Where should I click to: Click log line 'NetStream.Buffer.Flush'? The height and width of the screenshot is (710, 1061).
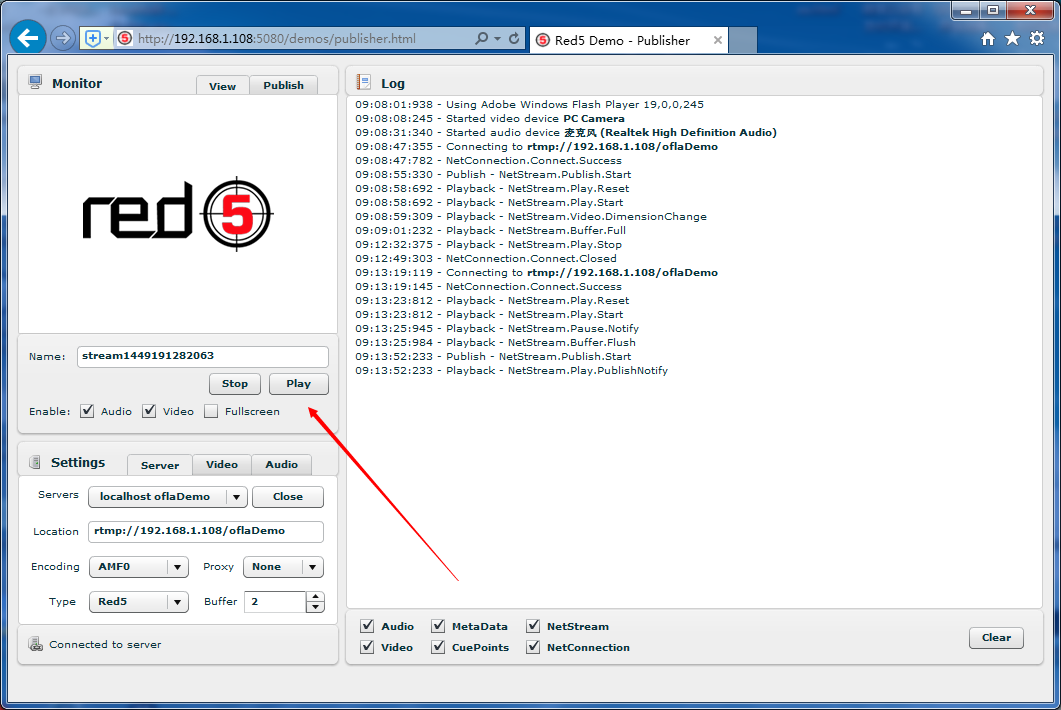click(x=495, y=342)
